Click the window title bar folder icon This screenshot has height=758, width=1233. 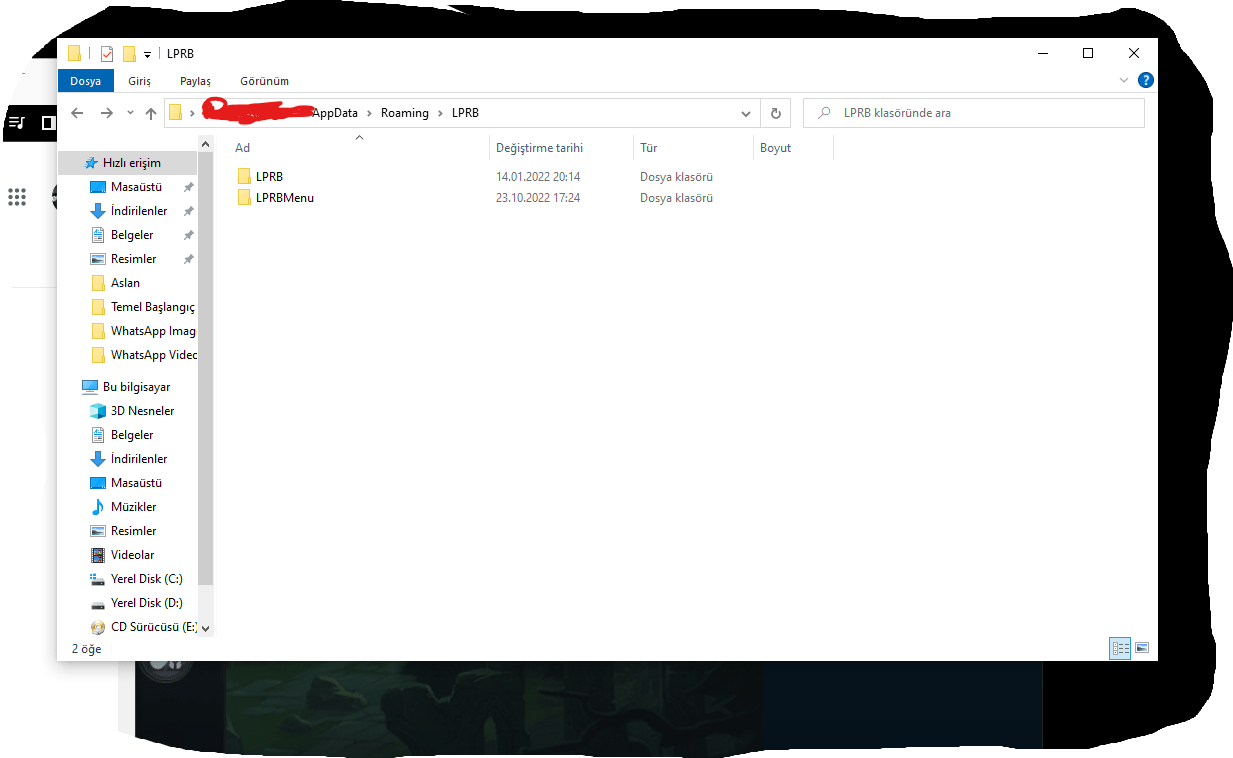tap(74, 53)
